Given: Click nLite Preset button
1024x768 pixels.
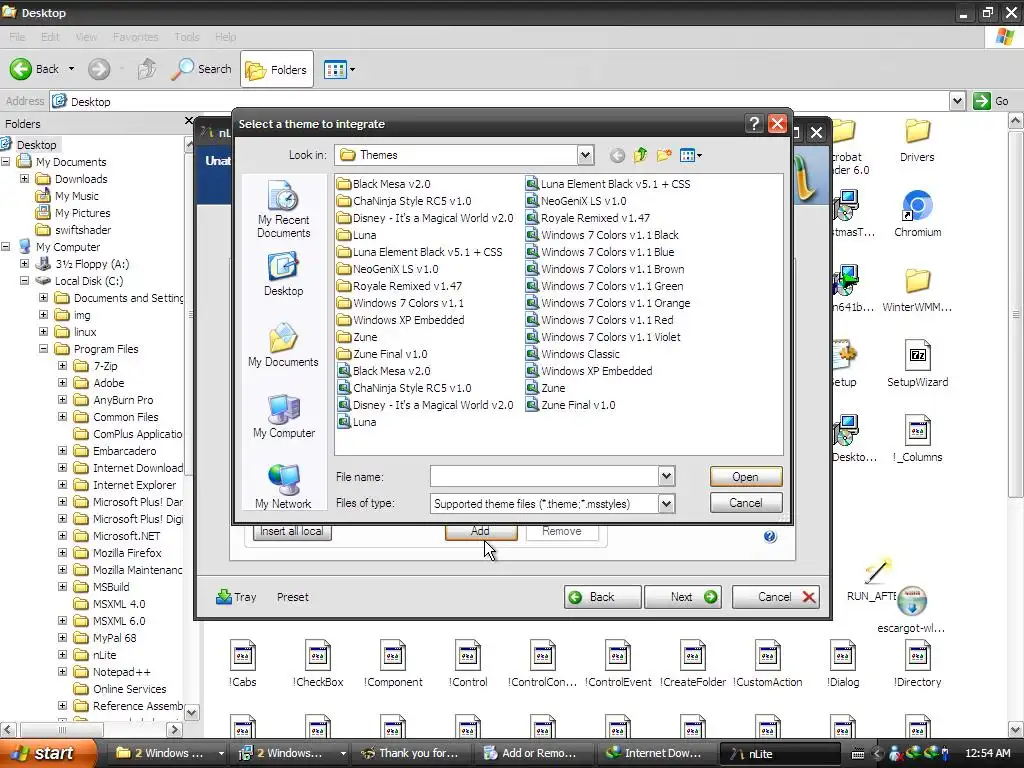Looking at the screenshot, I should tap(293, 597).
